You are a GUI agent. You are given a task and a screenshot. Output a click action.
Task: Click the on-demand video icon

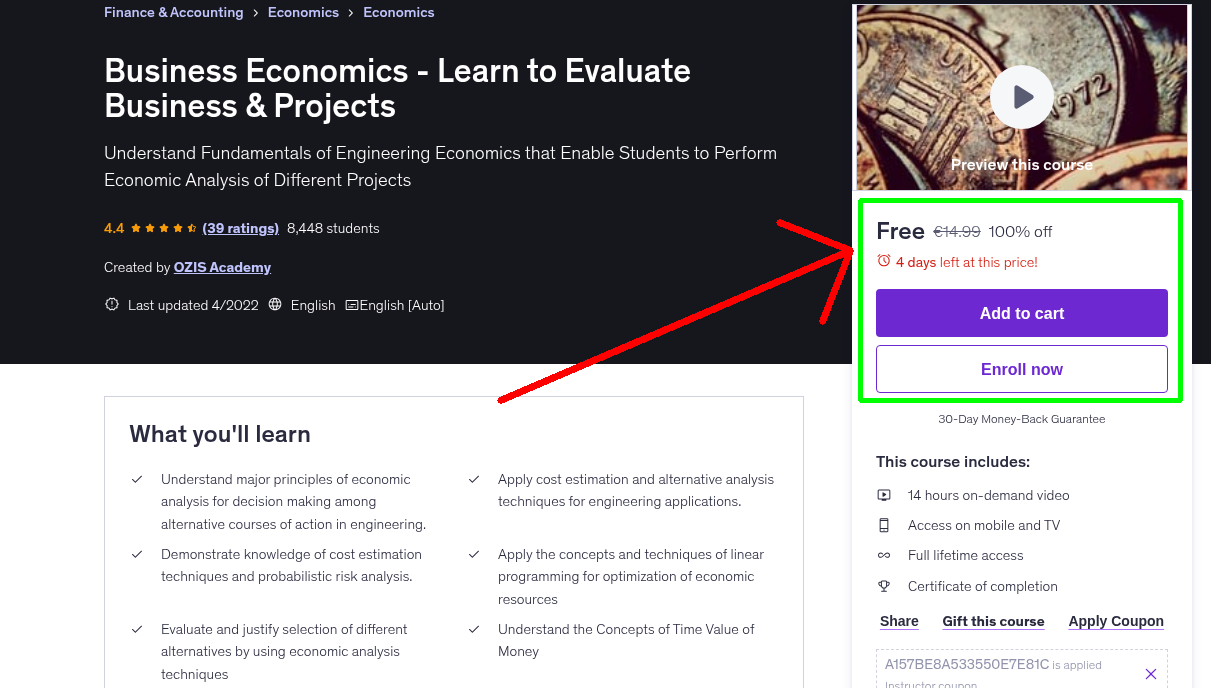tap(885, 495)
